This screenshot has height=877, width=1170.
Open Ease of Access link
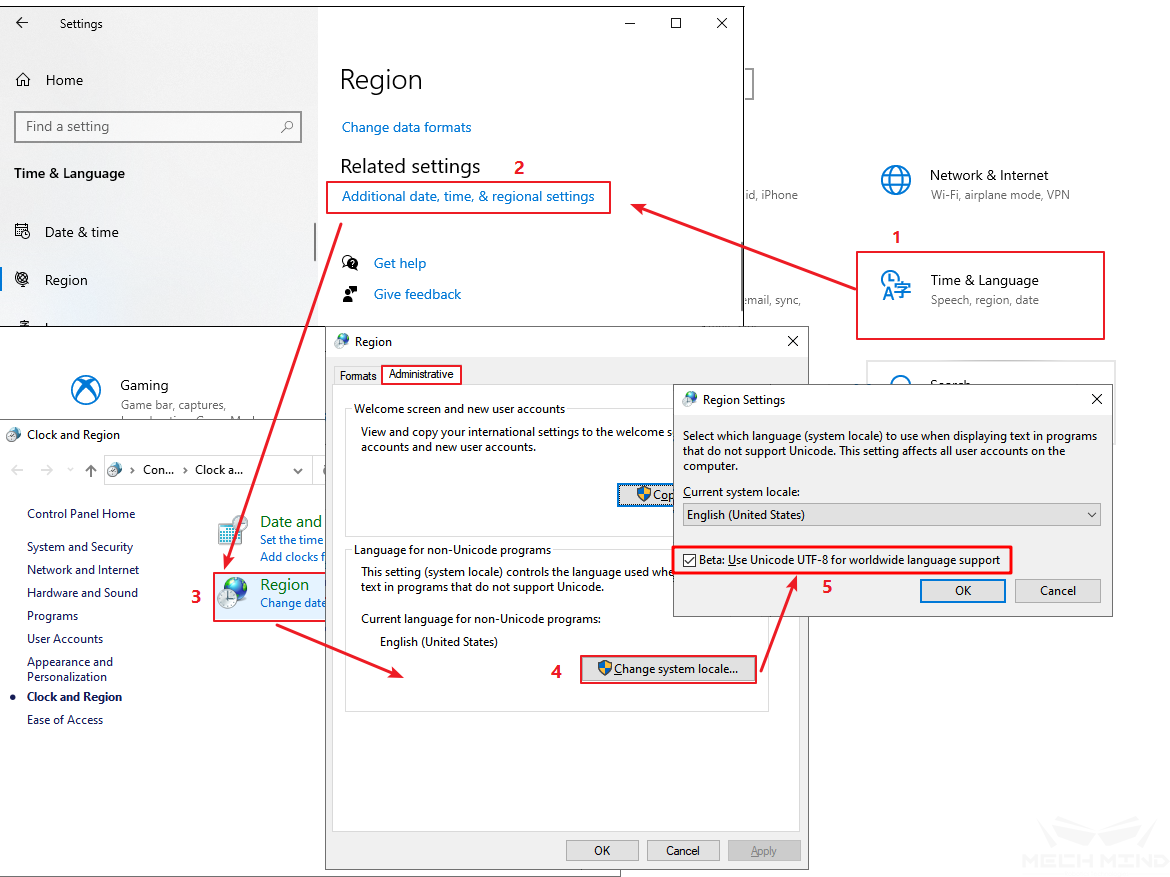click(x=65, y=720)
